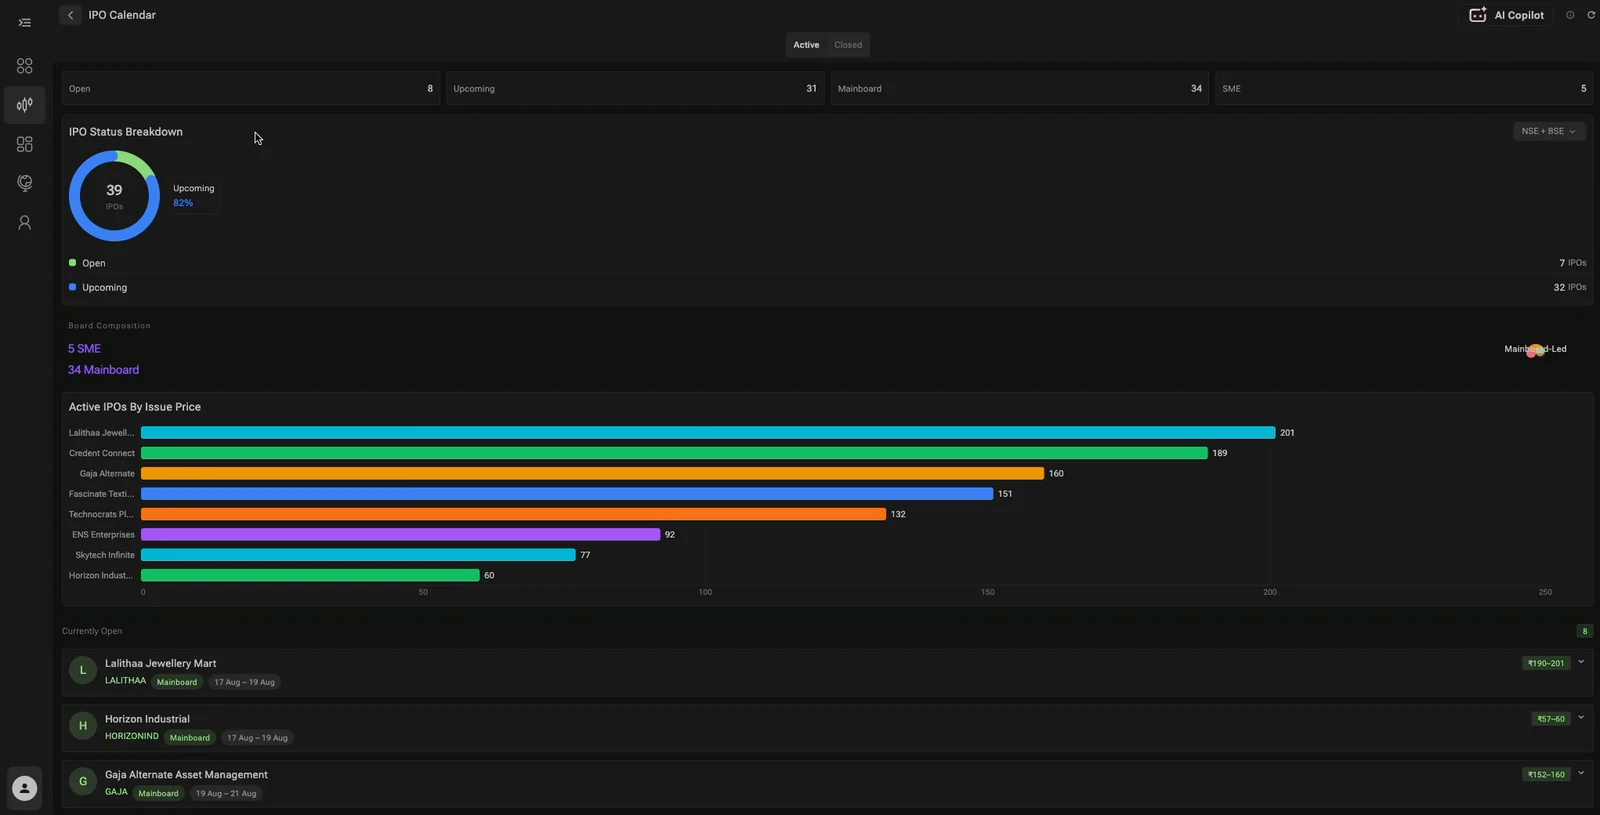Click the orange Gaja Alternate bar
1600x815 pixels.
coord(592,474)
